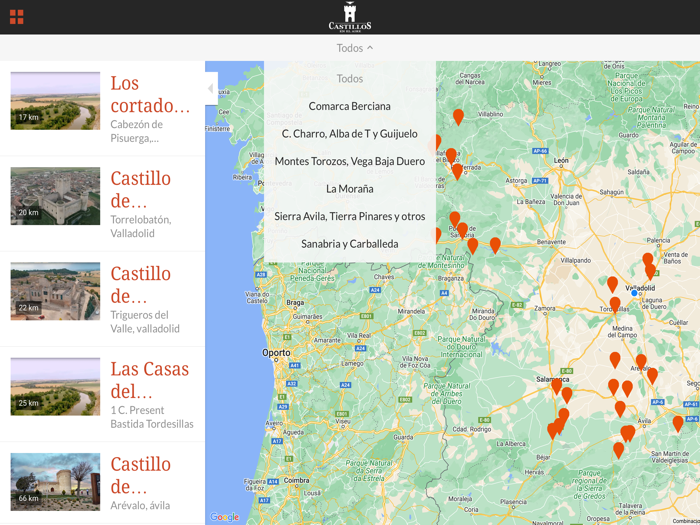Select Todos option in the dropdown list

[x=350, y=79]
